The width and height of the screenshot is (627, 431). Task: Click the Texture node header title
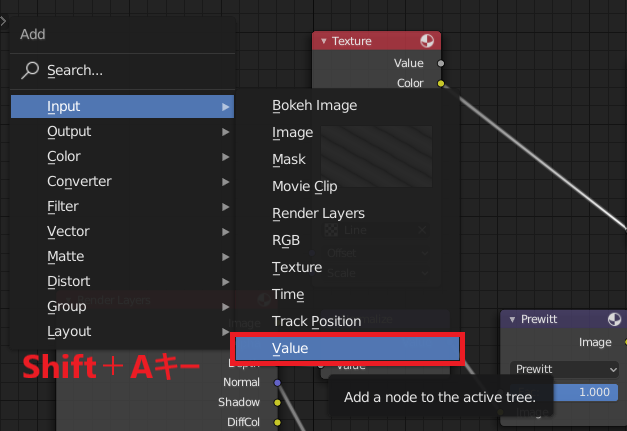pos(351,41)
